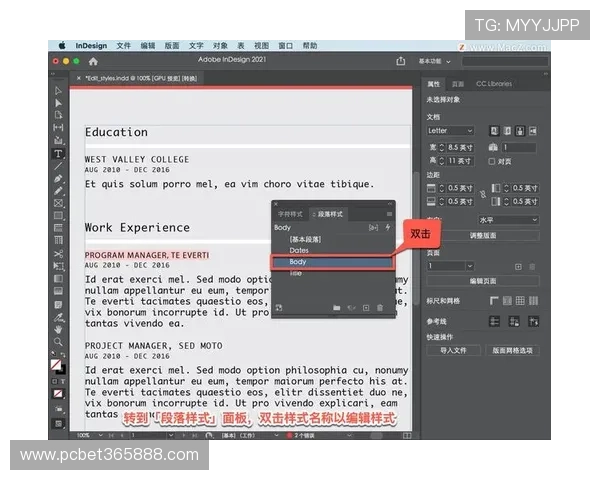Select the Hand tool

pyautogui.click(x=58, y=329)
